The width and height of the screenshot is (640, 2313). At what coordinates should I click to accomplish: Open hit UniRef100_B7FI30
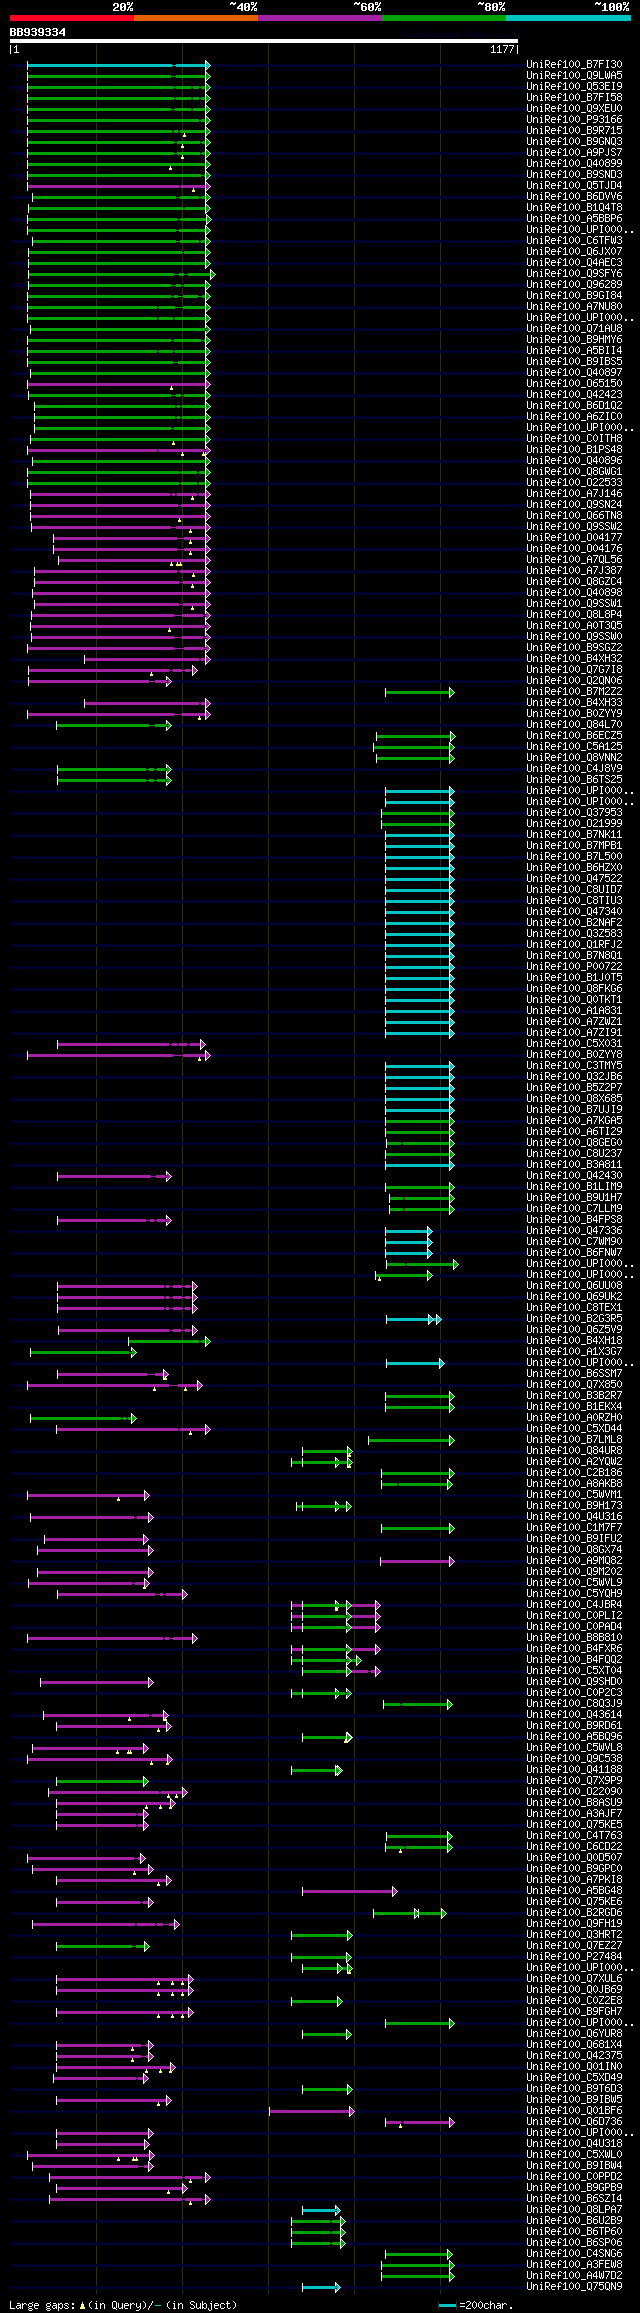point(574,65)
